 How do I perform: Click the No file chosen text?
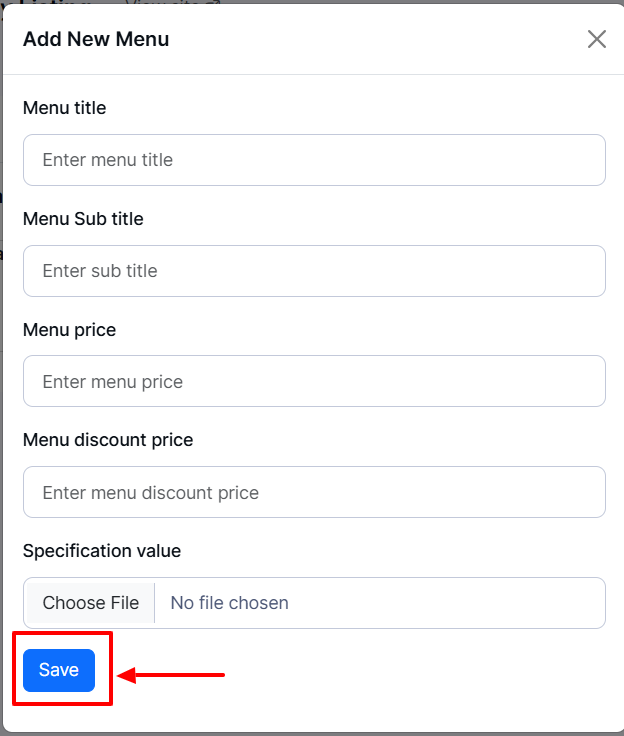point(229,603)
